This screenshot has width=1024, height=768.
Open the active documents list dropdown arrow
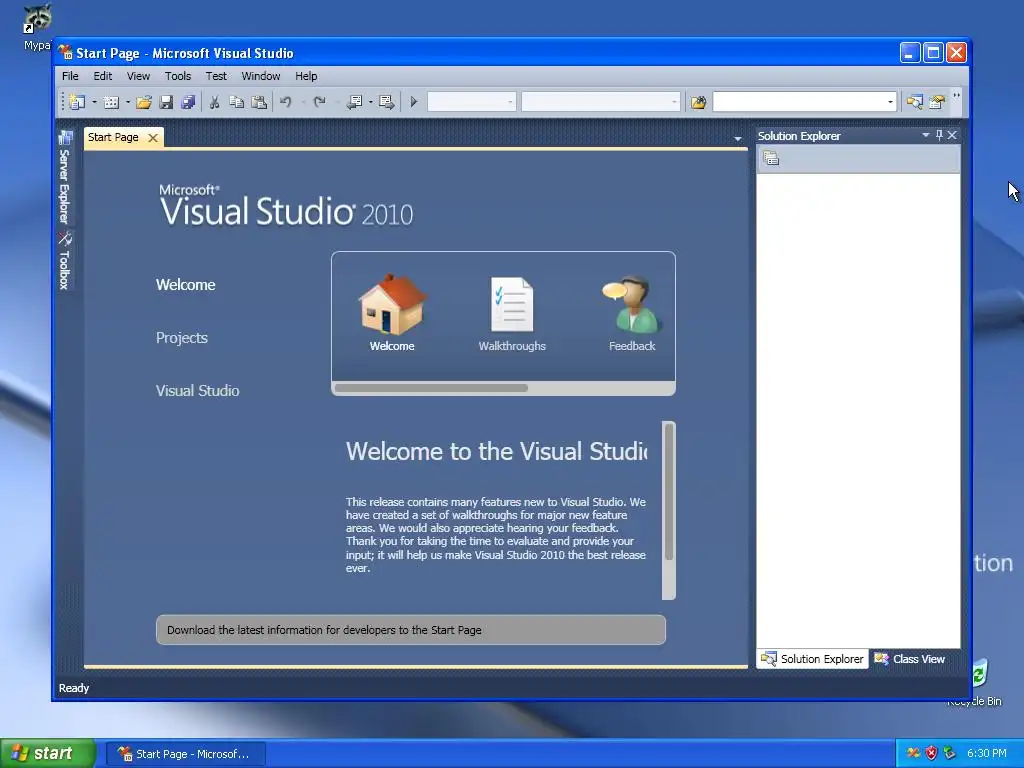[x=738, y=138]
